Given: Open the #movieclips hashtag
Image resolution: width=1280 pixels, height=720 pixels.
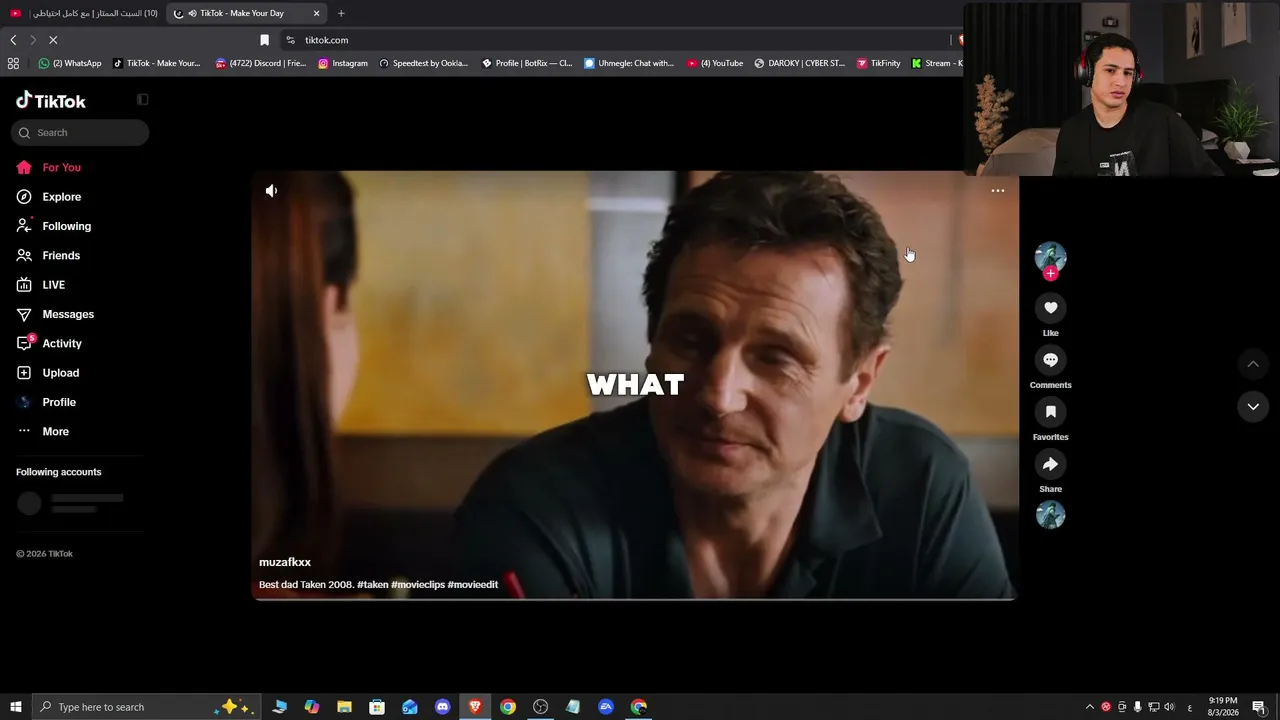Looking at the screenshot, I should pyautogui.click(x=418, y=585).
